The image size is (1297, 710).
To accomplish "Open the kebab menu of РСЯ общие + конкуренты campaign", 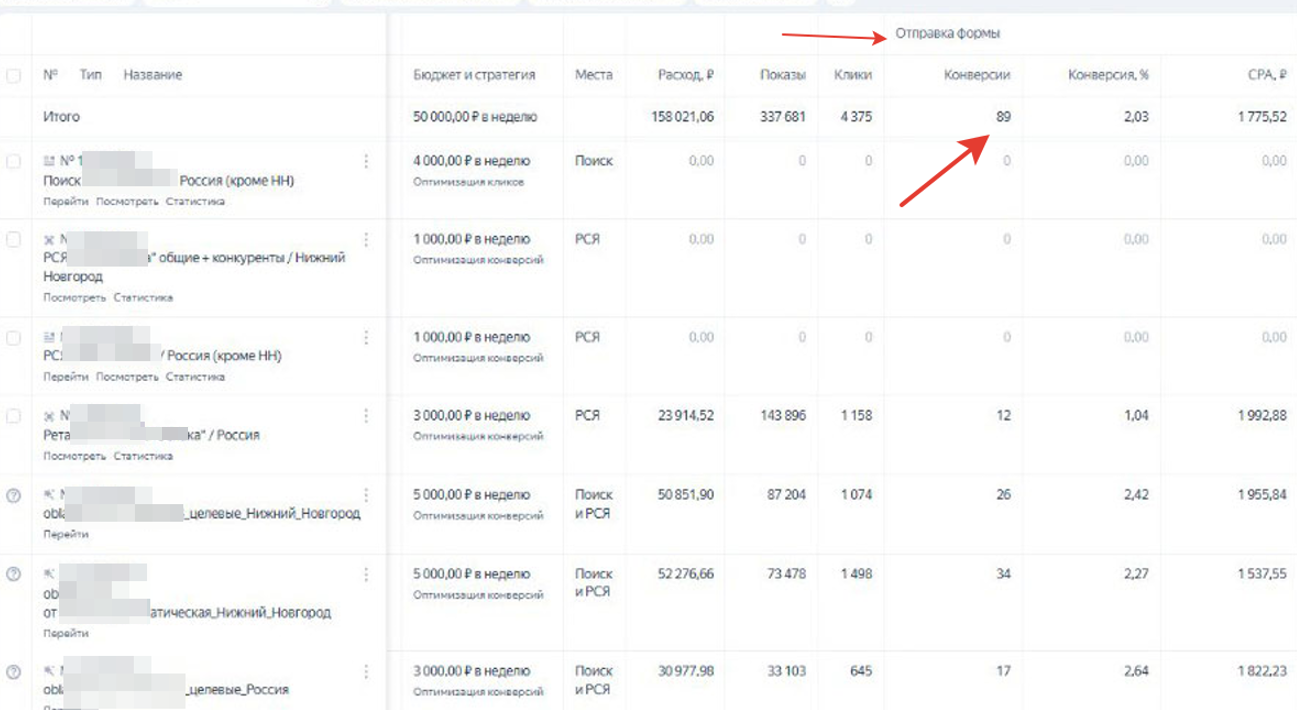I will pos(367,239).
